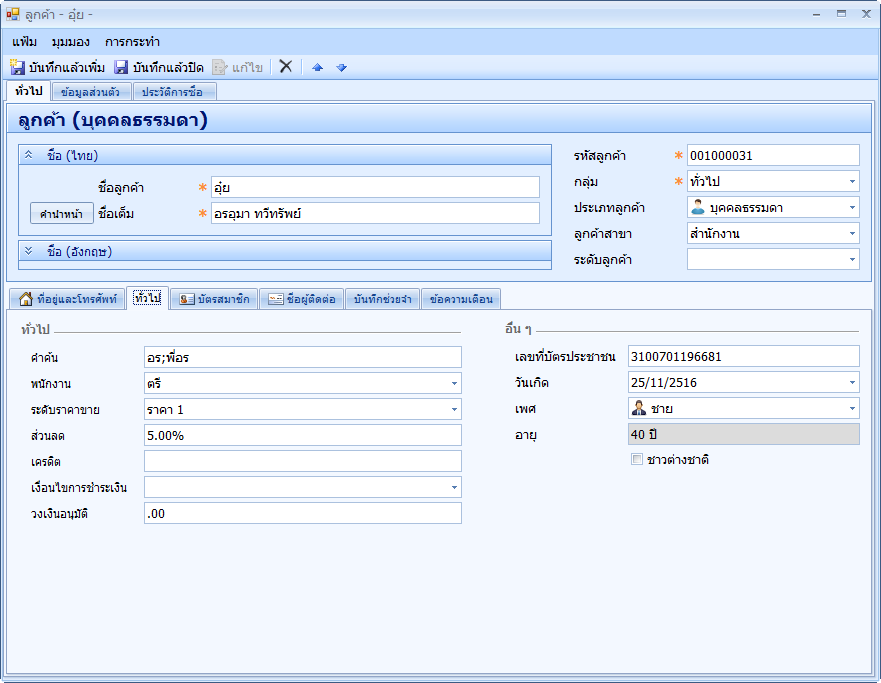881x683 pixels.
Task: Click the X delete icon in toolbar
Action: pos(285,66)
